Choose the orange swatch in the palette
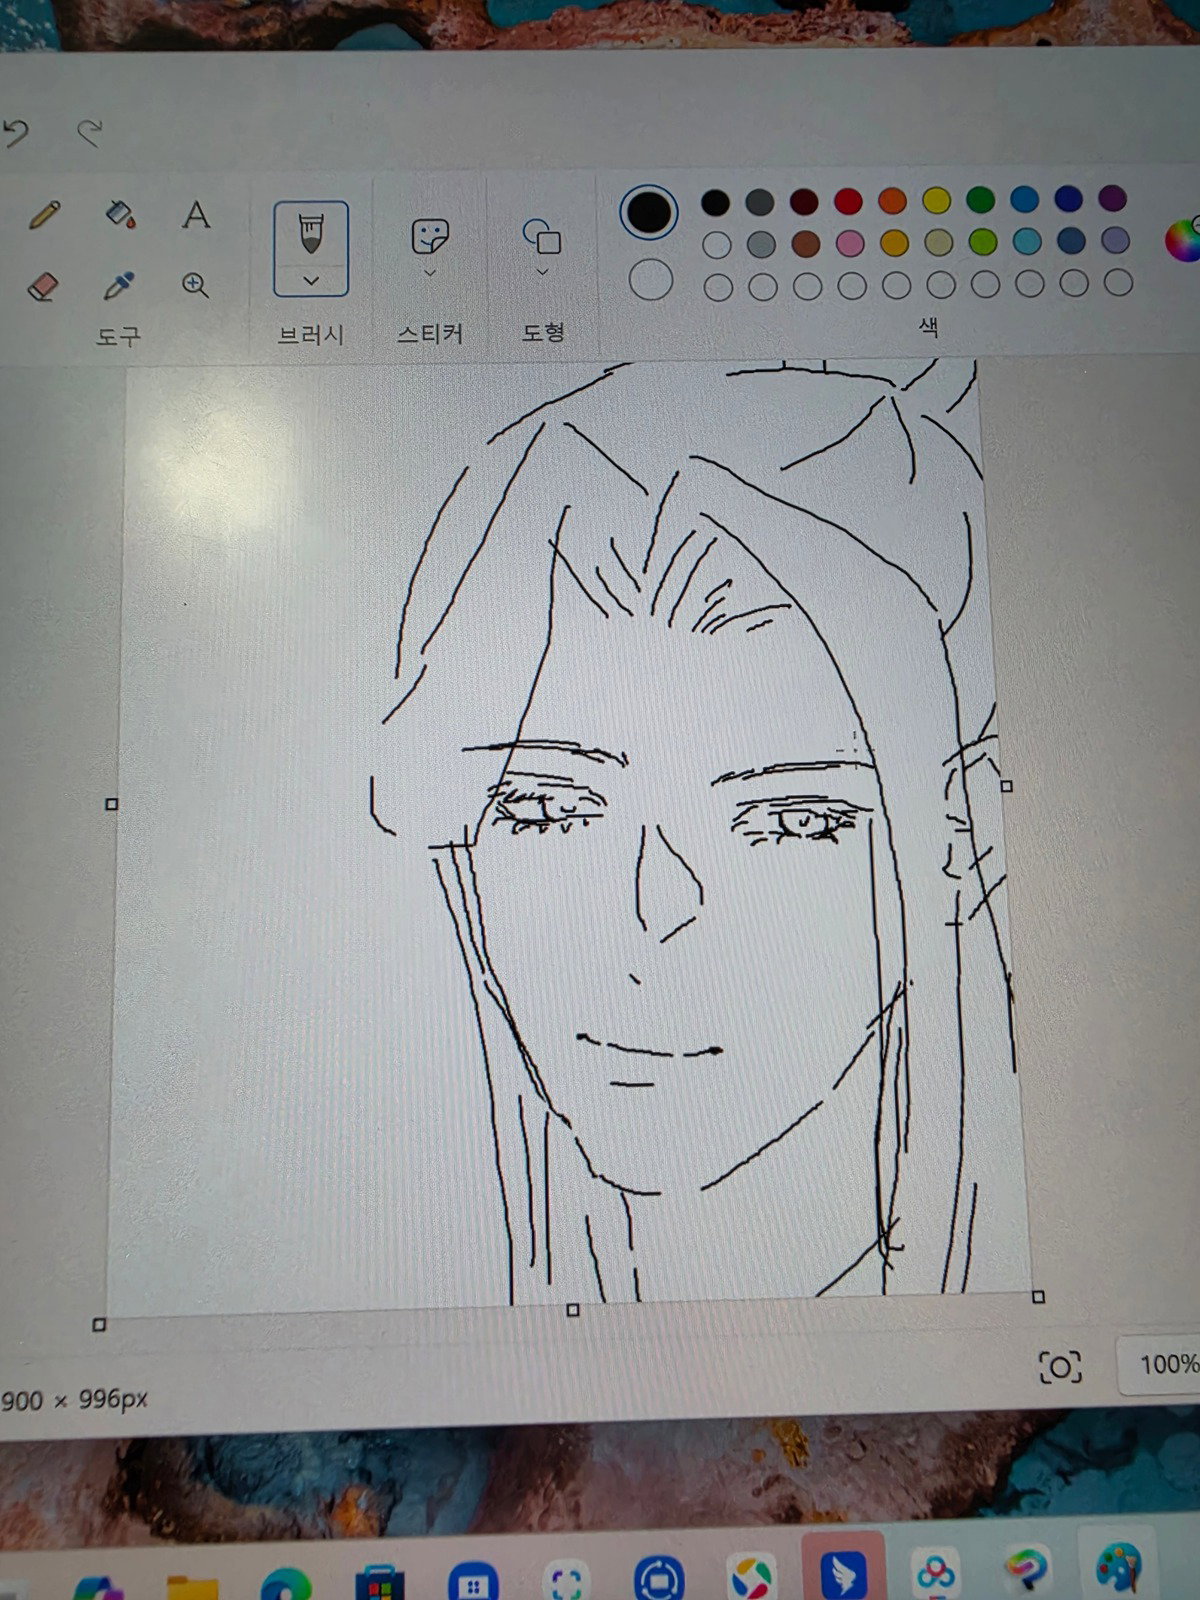This screenshot has width=1200, height=1600. coord(892,201)
